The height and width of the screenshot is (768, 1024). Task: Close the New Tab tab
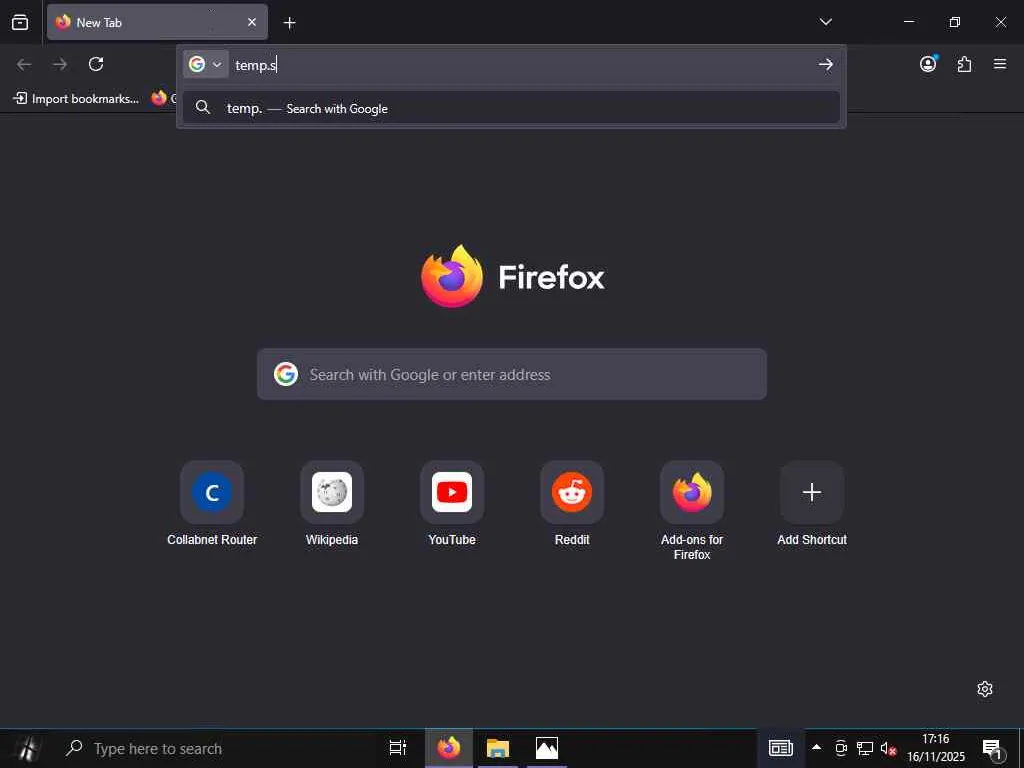(x=251, y=22)
